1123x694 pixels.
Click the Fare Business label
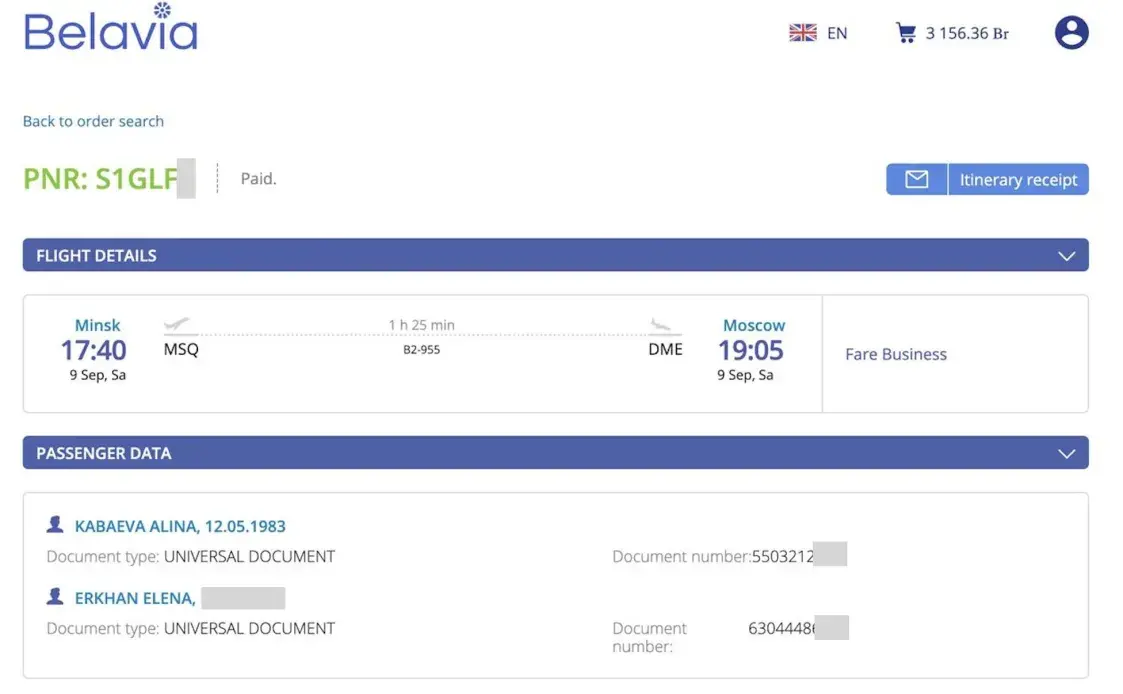click(x=895, y=354)
